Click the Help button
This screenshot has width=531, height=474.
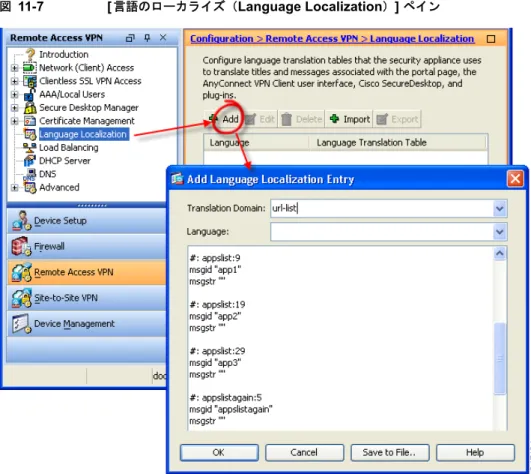[475, 453]
